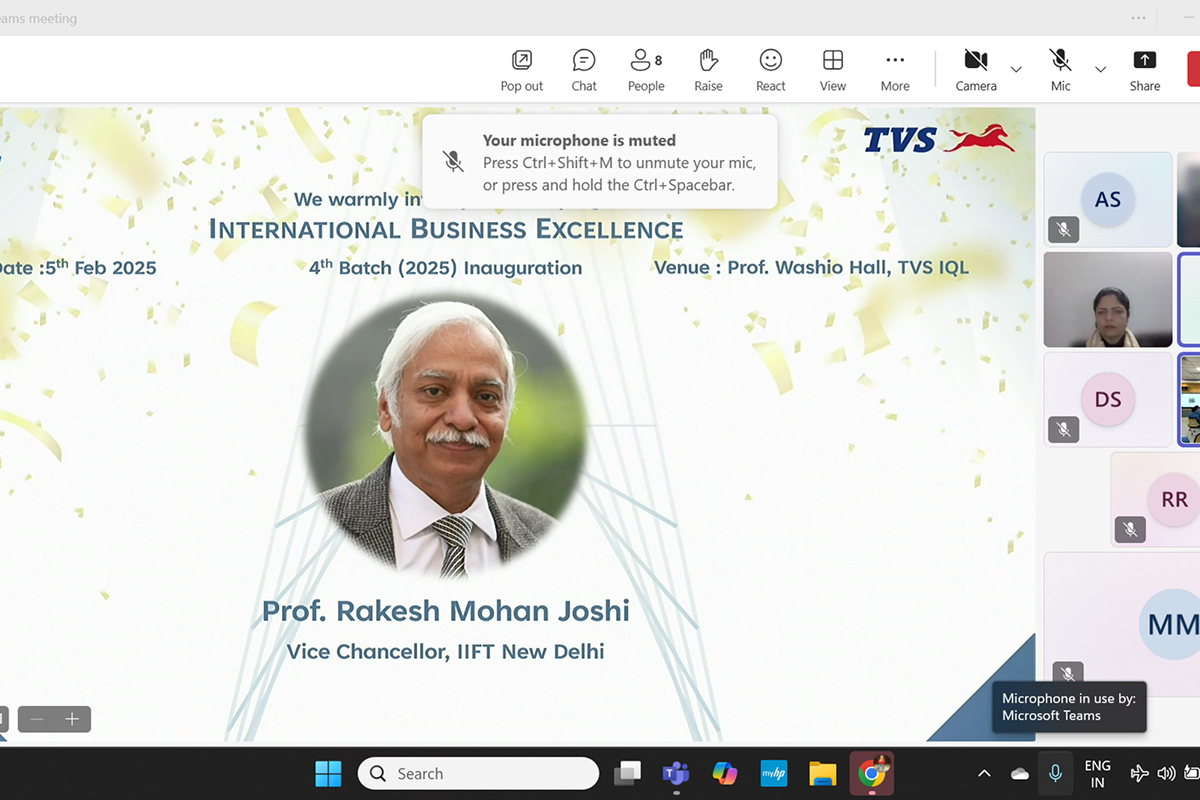The image size is (1200, 800).
Task: Select the MM participant tile
Action: 1122,625
